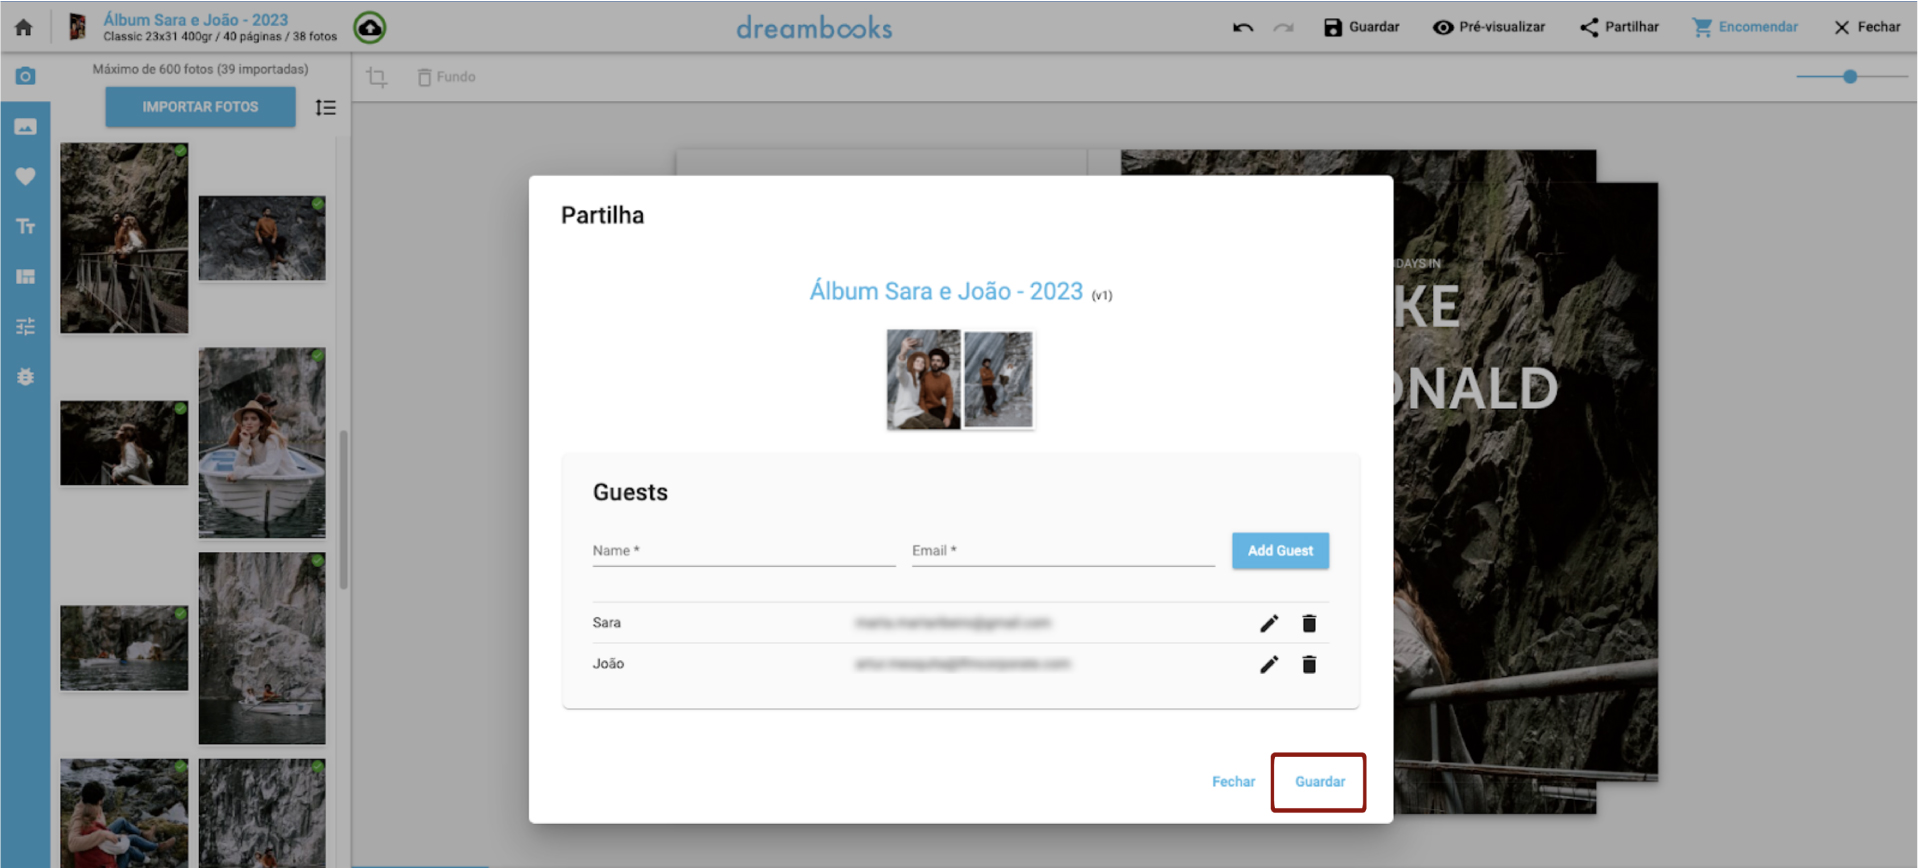The height and width of the screenshot is (868, 1918).
Task: Select the text tool in sidebar
Action: tap(25, 226)
